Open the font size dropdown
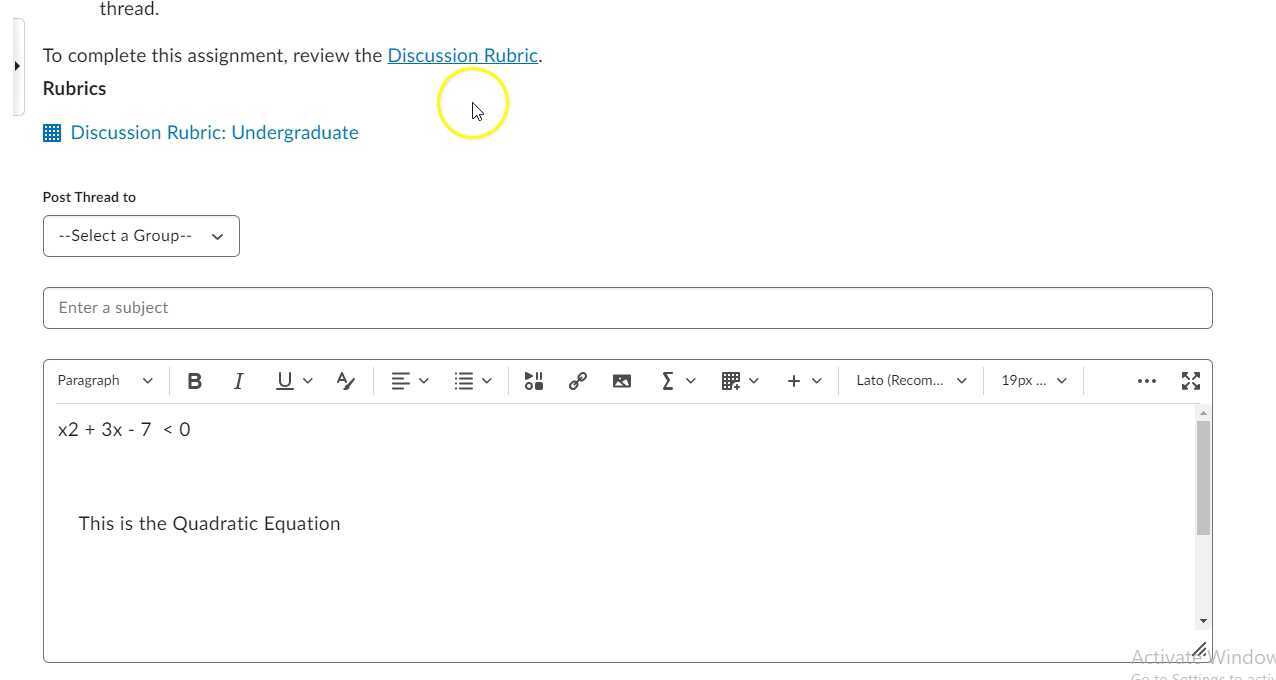The width and height of the screenshot is (1276, 680). point(1032,380)
